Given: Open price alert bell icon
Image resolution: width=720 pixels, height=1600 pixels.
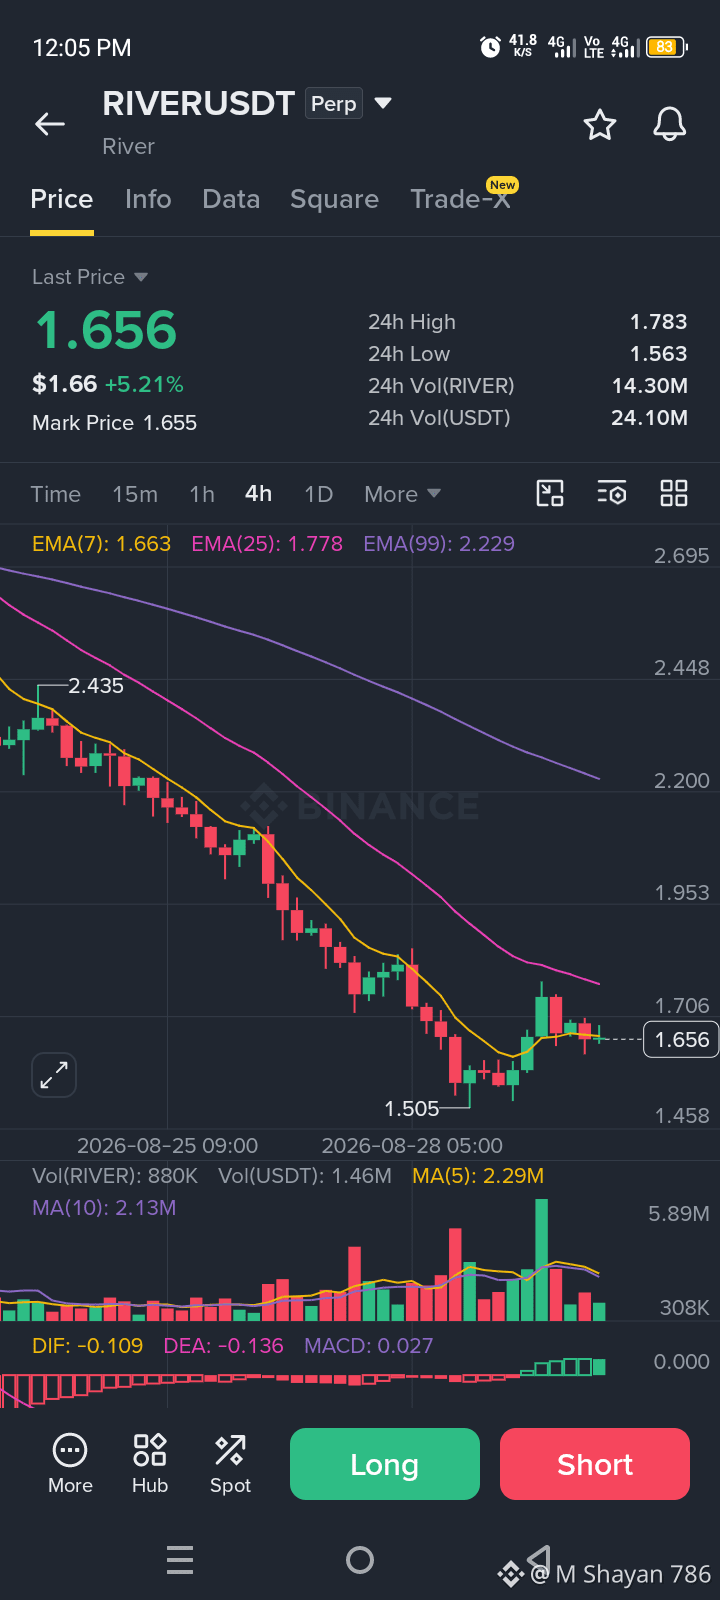Looking at the screenshot, I should [669, 124].
